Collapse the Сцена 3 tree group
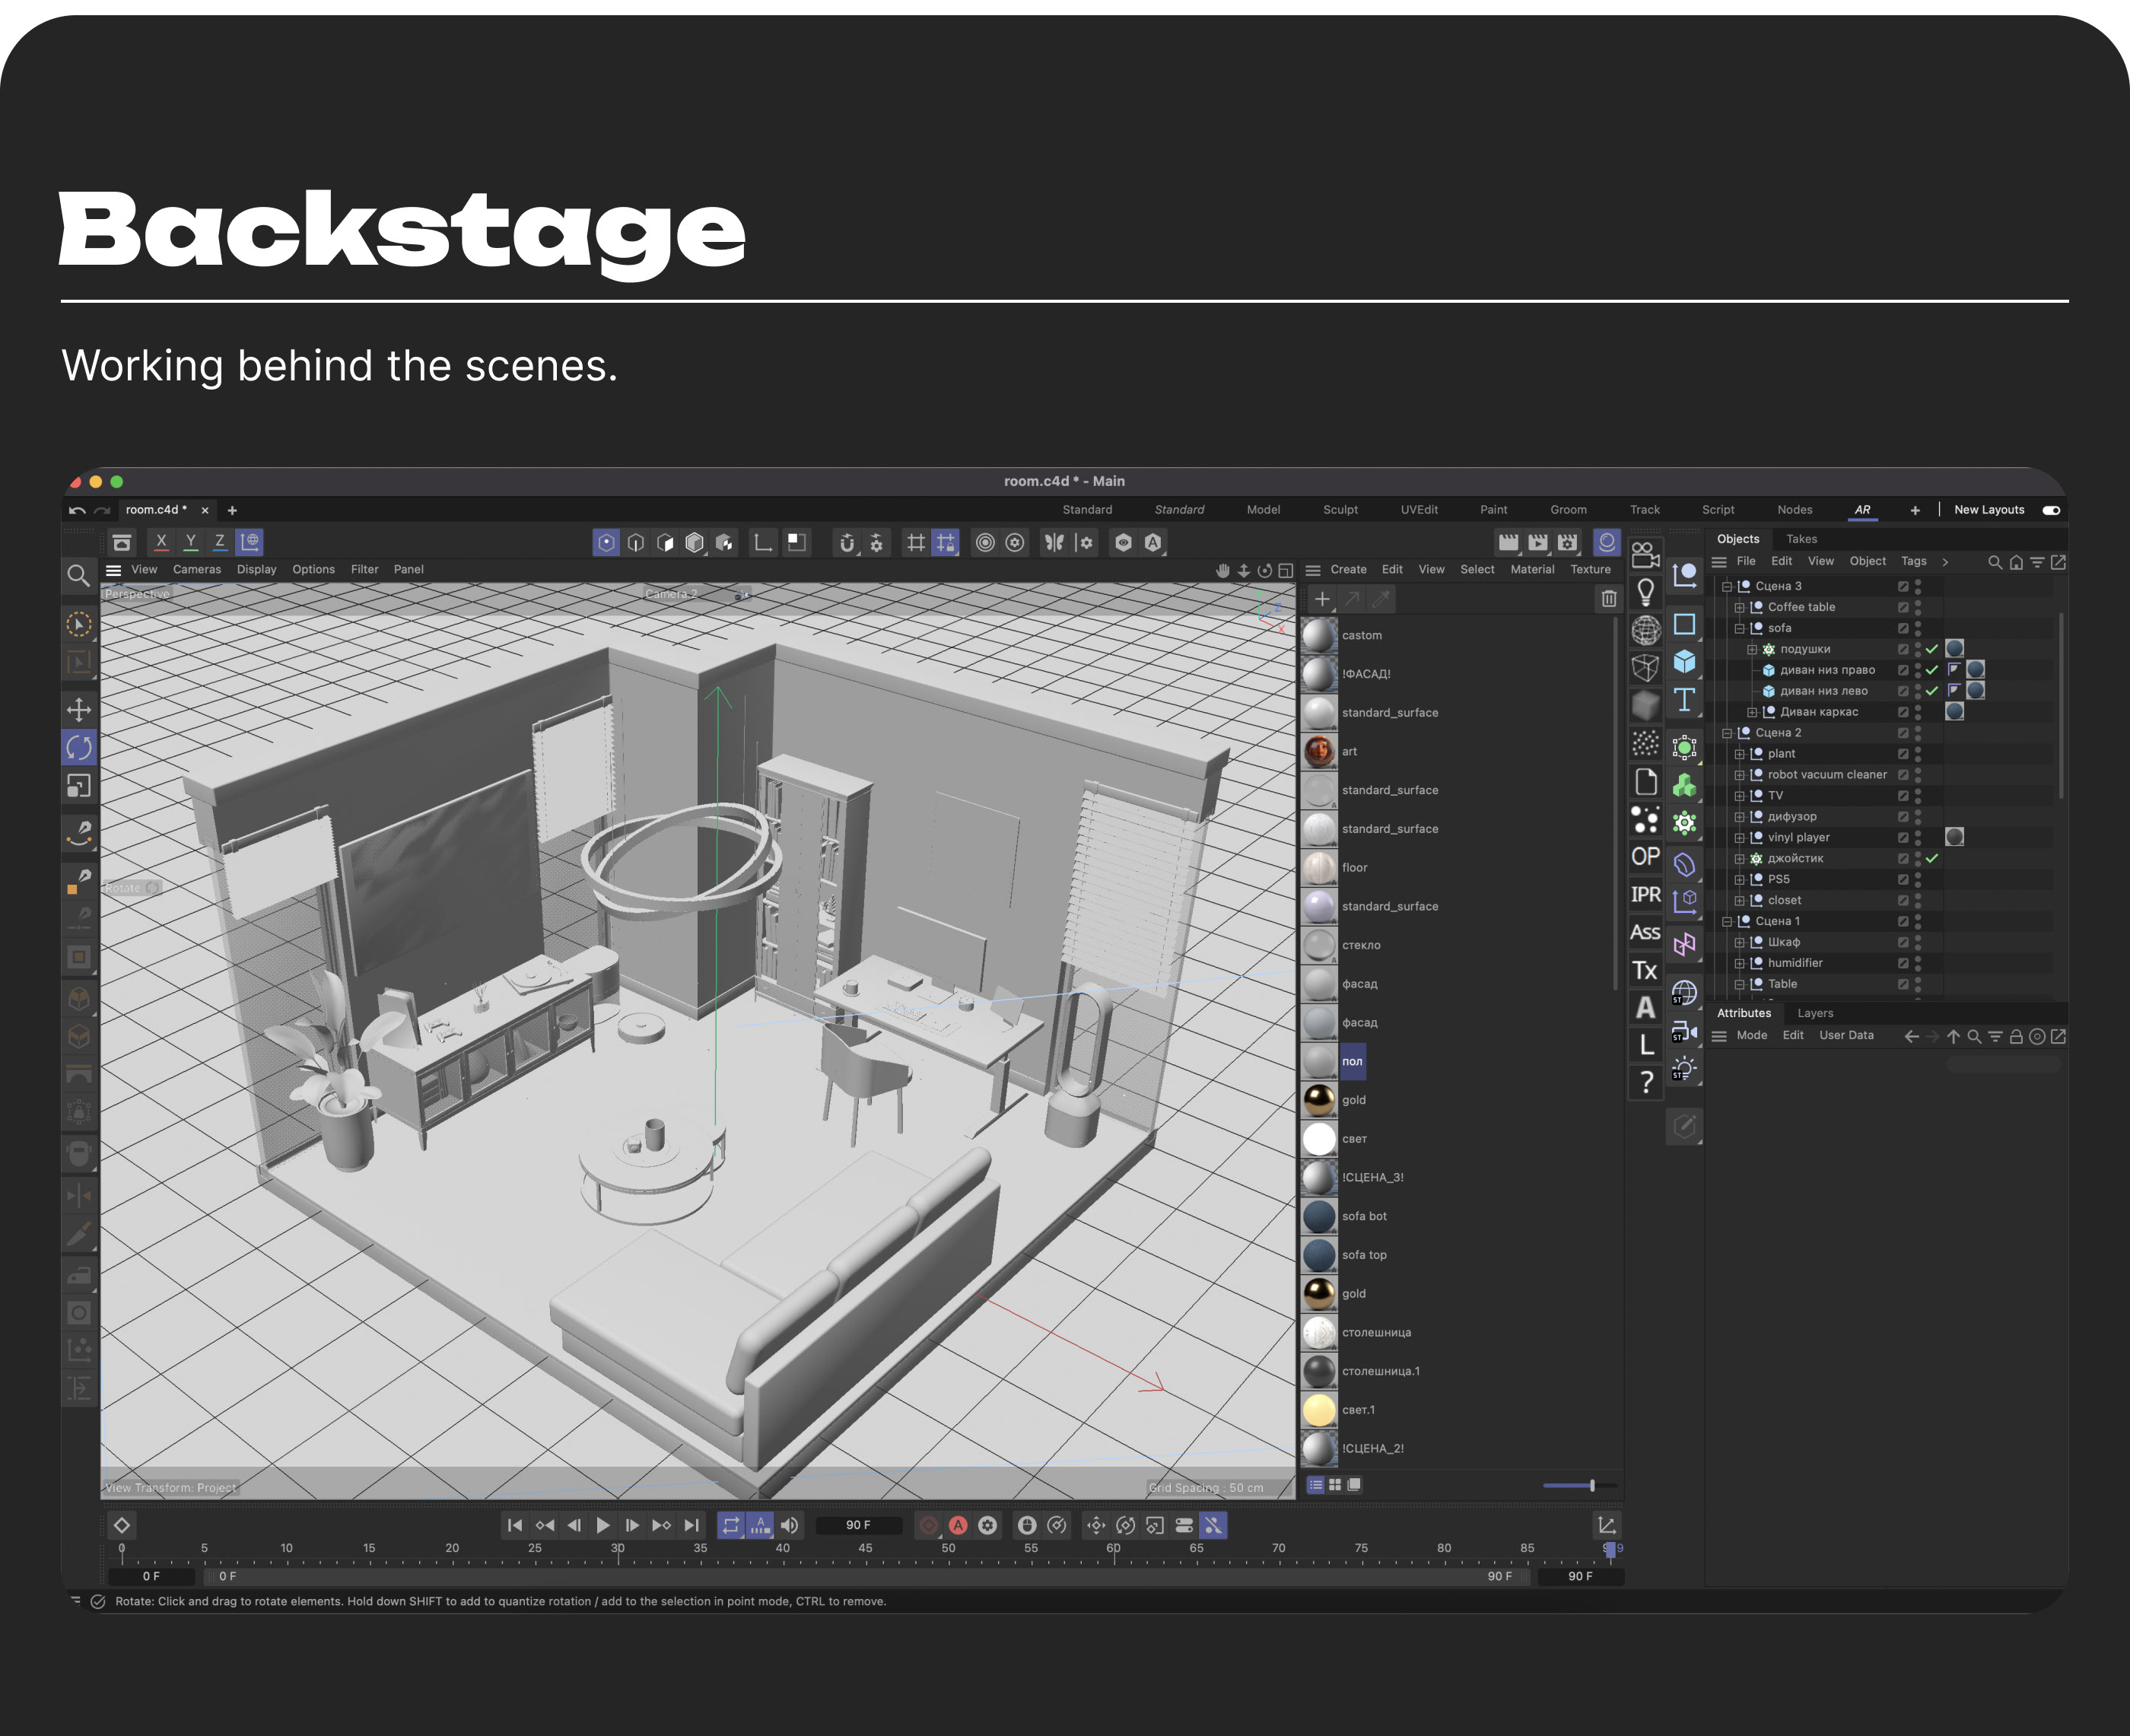The image size is (2130, 1736). (1727, 587)
